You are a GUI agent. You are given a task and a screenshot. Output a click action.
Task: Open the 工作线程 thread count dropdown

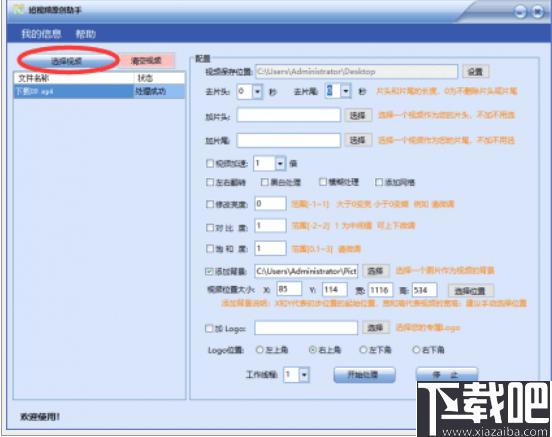point(304,375)
